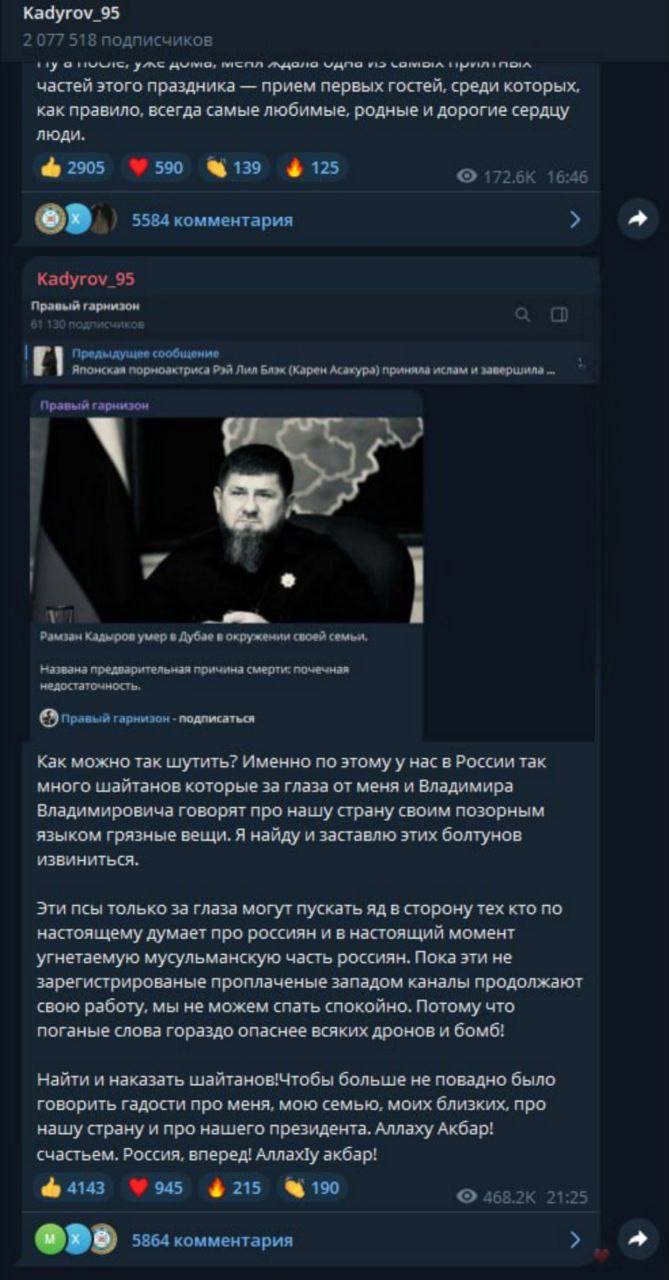The height and width of the screenshot is (1280, 669).
Task: Click the search icon in embedded channel header
Action: pos(523,315)
